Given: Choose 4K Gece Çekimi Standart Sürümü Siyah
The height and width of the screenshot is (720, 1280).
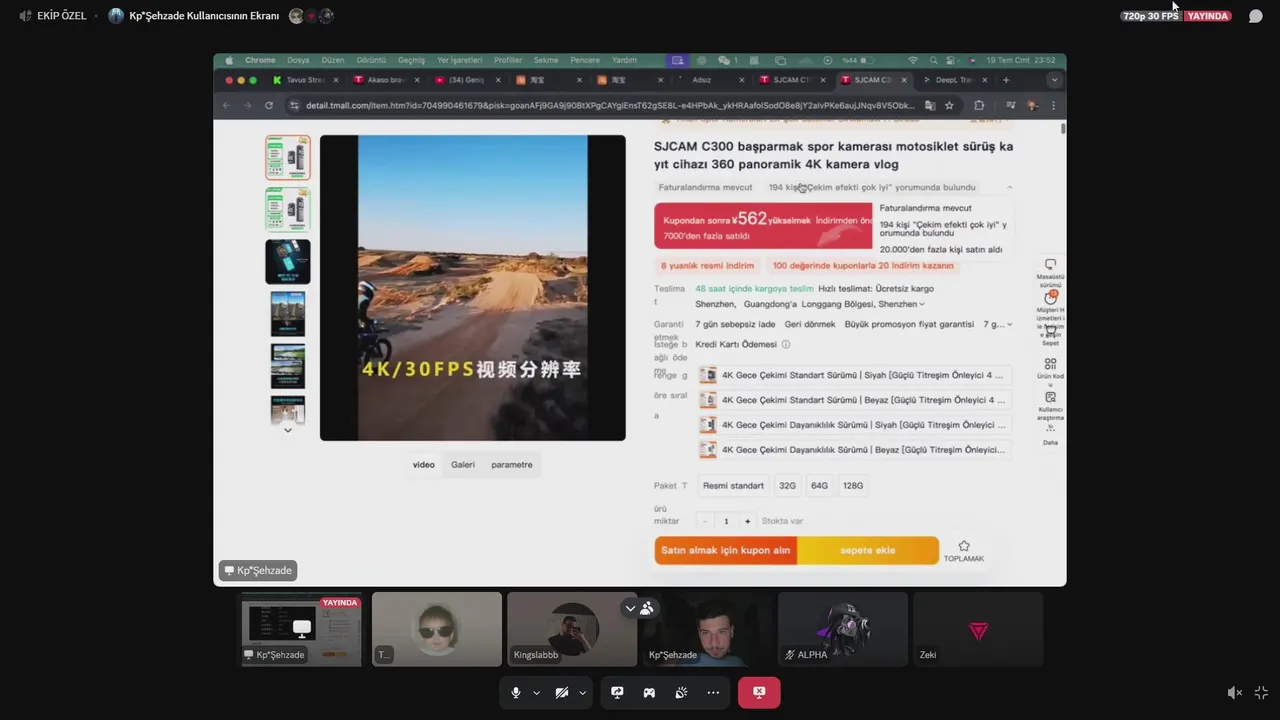Looking at the screenshot, I should pos(853,375).
